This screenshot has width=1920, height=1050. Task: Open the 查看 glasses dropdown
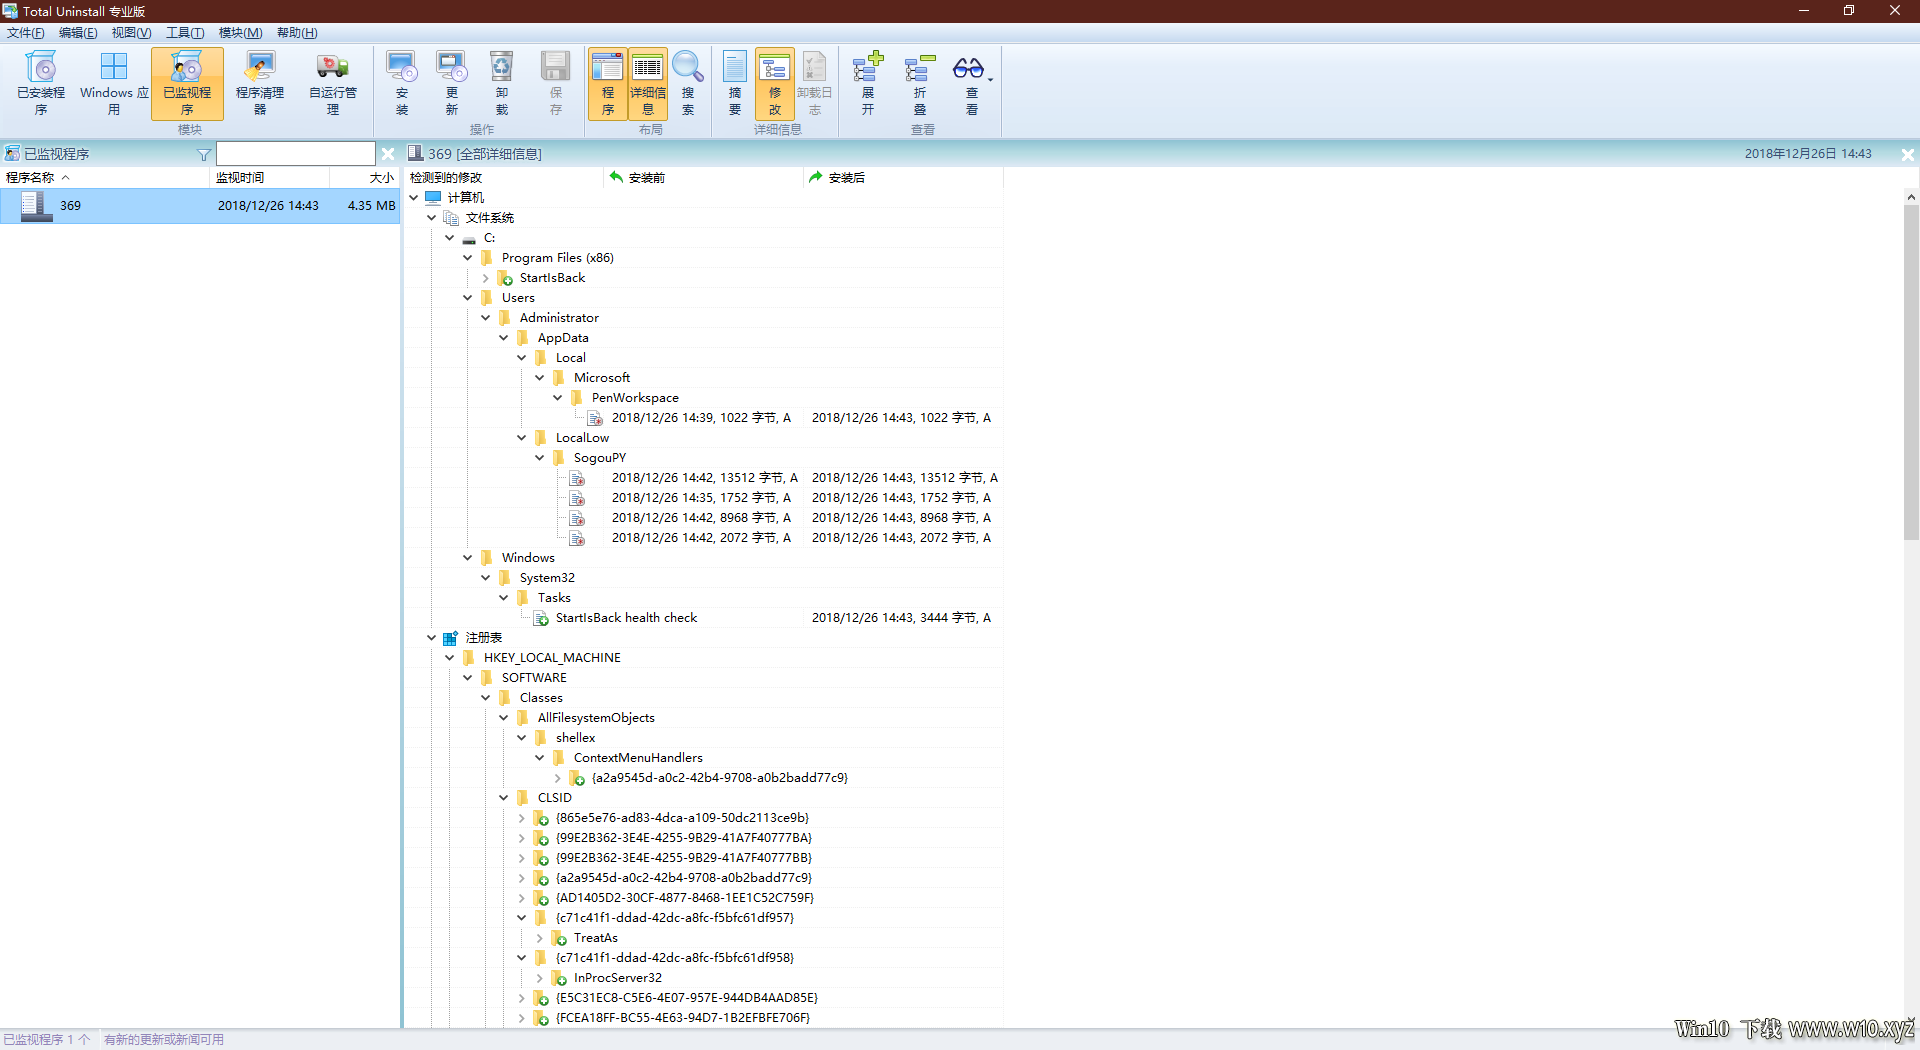(x=972, y=84)
